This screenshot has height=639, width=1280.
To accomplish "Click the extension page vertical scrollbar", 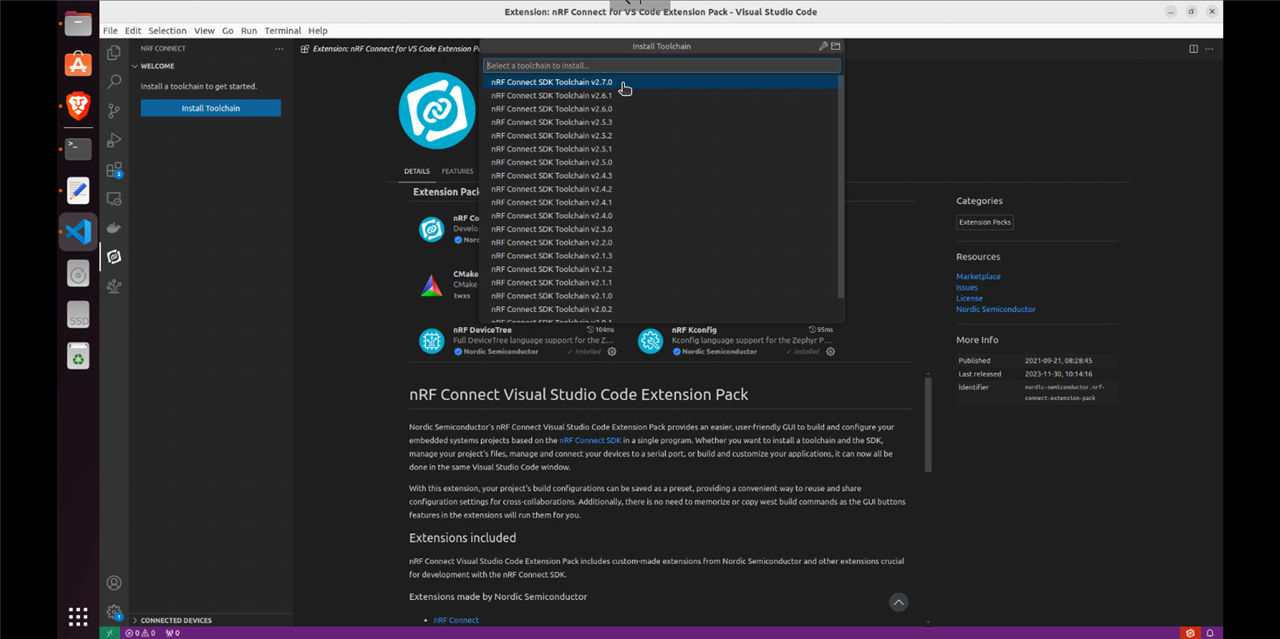I will click(929, 423).
